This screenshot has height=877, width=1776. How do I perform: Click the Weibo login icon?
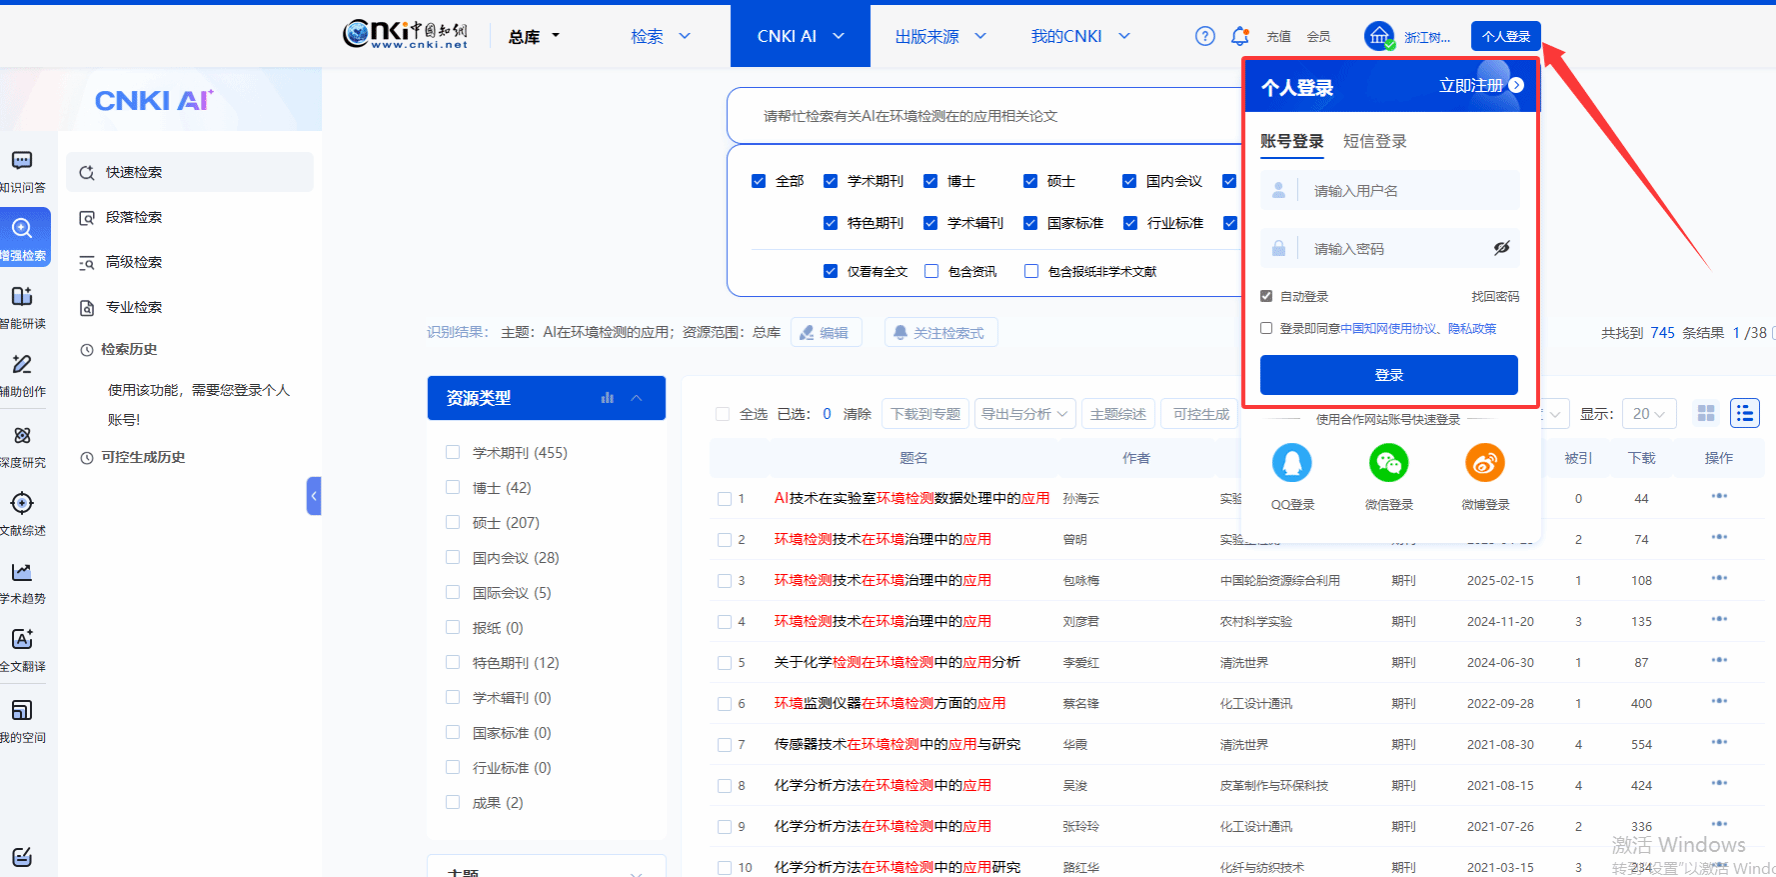pyautogui.click(x=1484, y=463)
